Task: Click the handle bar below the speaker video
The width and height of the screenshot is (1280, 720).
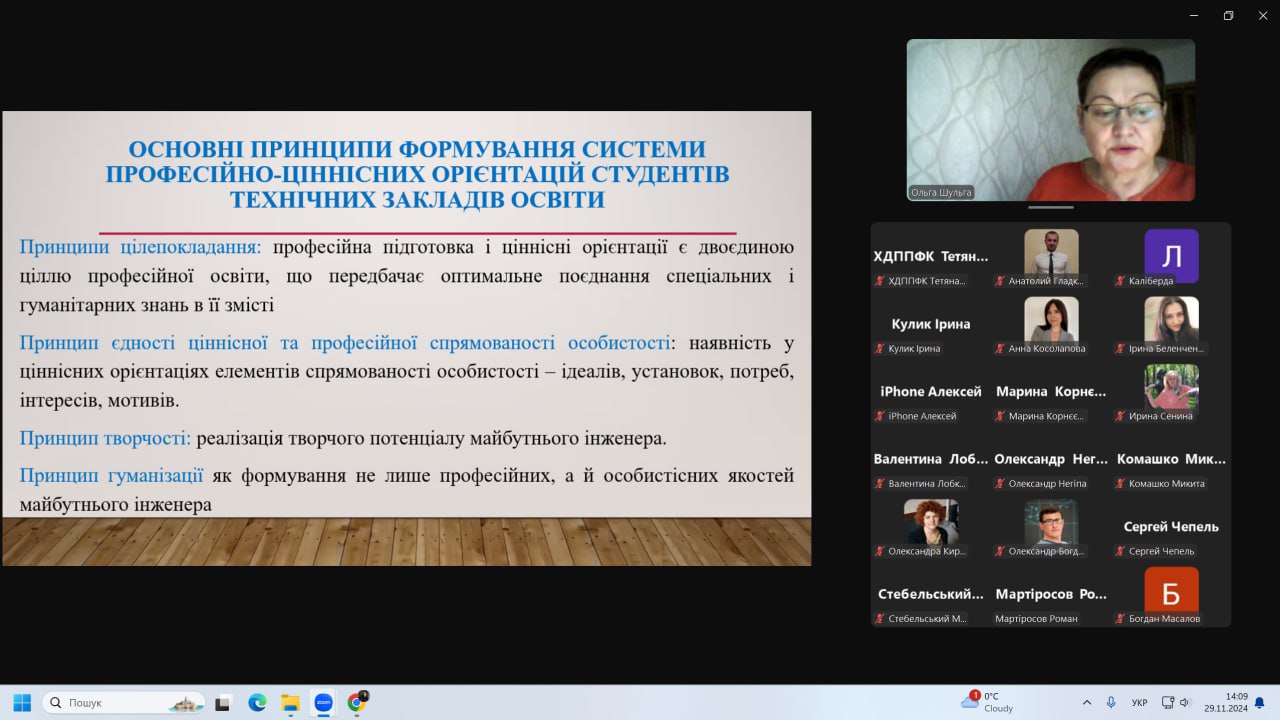Action: tap(1050, 208)
